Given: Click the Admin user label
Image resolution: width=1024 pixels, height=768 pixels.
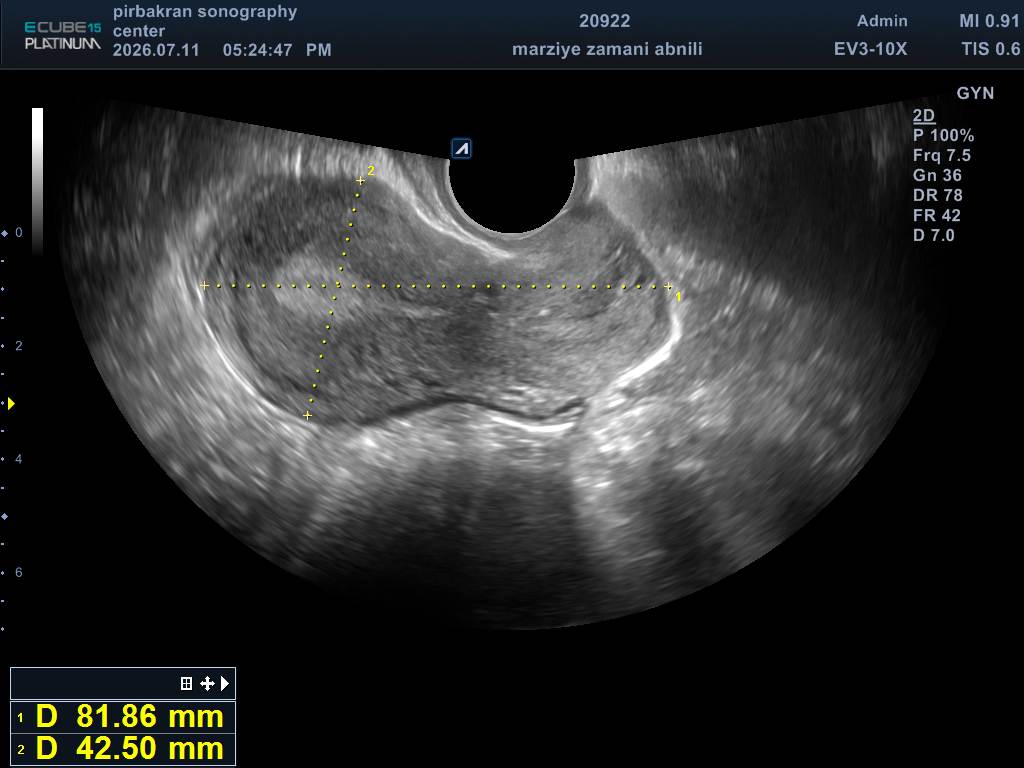Looking at the screenshot, I should [x=882, y=21].
